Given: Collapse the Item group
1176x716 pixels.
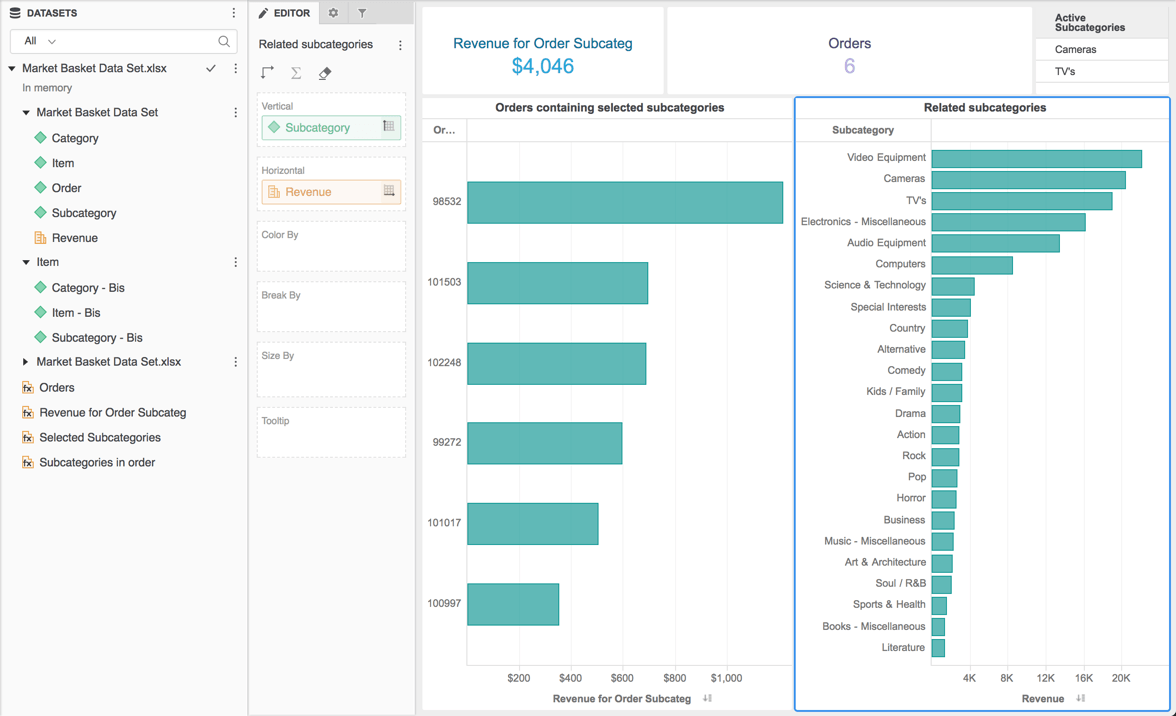Looking at the screenshot, I should coord(26,262).
